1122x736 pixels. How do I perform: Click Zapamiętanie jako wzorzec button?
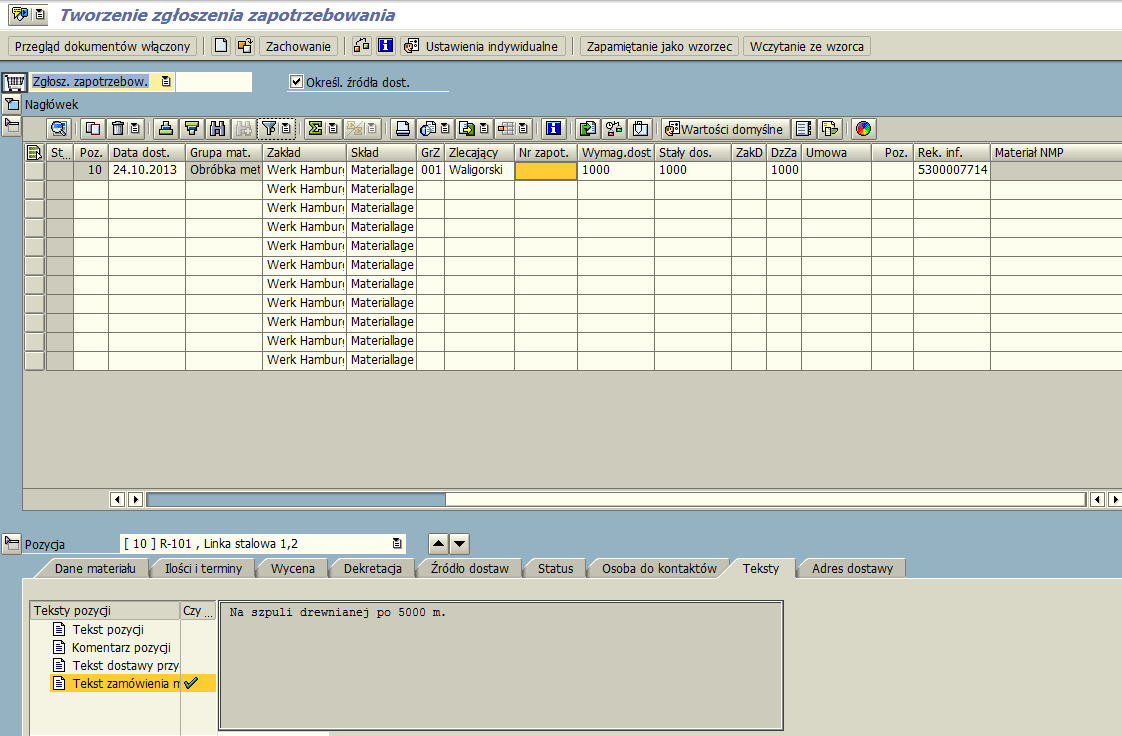(659, 46)
